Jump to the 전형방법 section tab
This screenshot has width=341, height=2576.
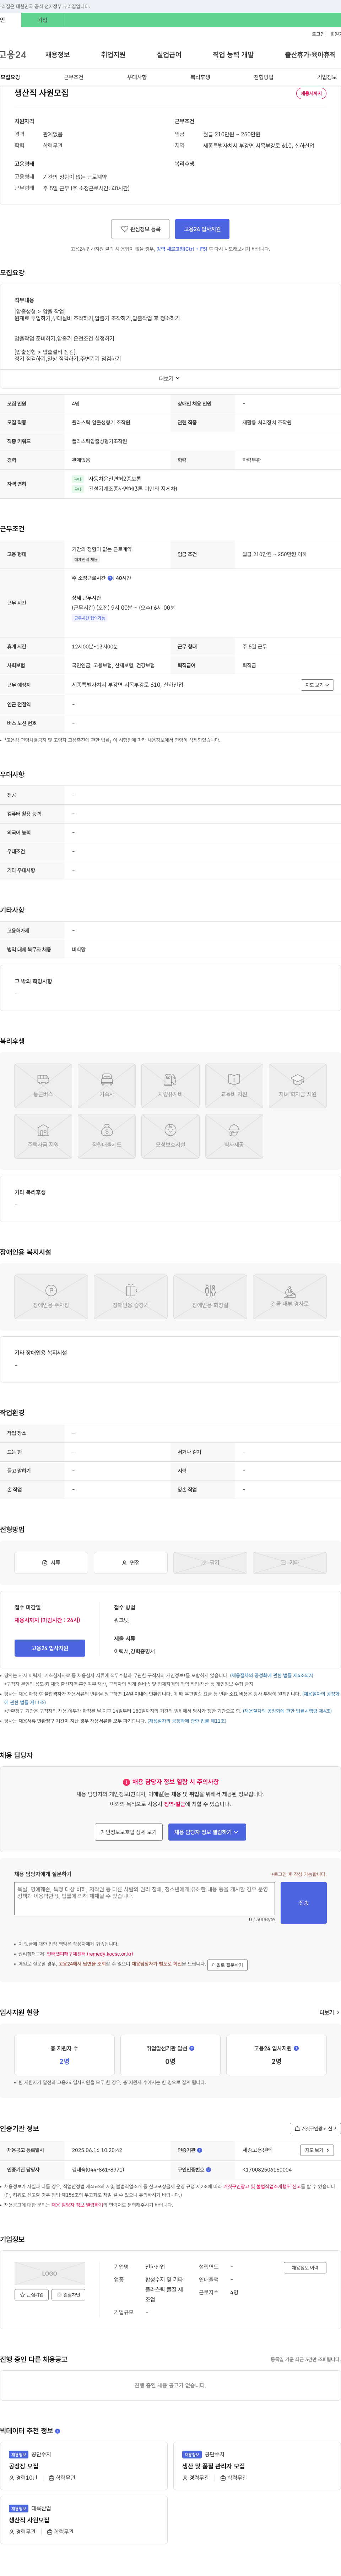pos(263,77)
